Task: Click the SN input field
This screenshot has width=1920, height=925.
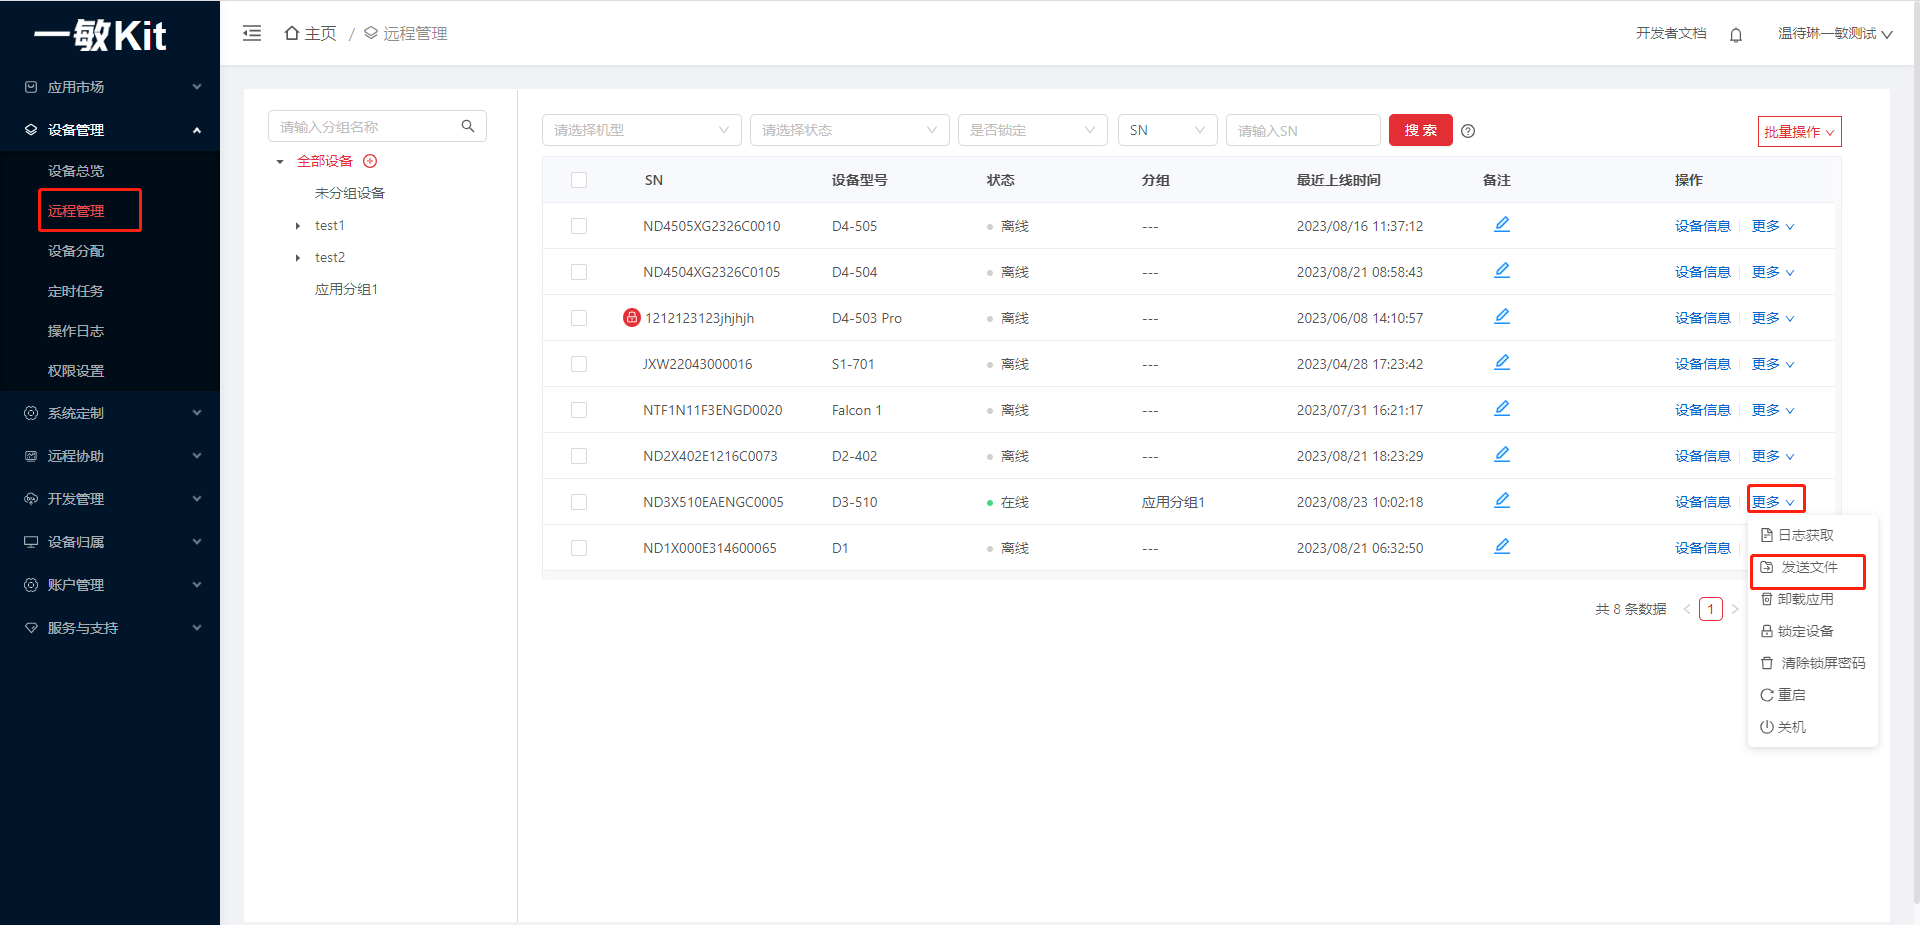Action: click(x=1302, y=131)
